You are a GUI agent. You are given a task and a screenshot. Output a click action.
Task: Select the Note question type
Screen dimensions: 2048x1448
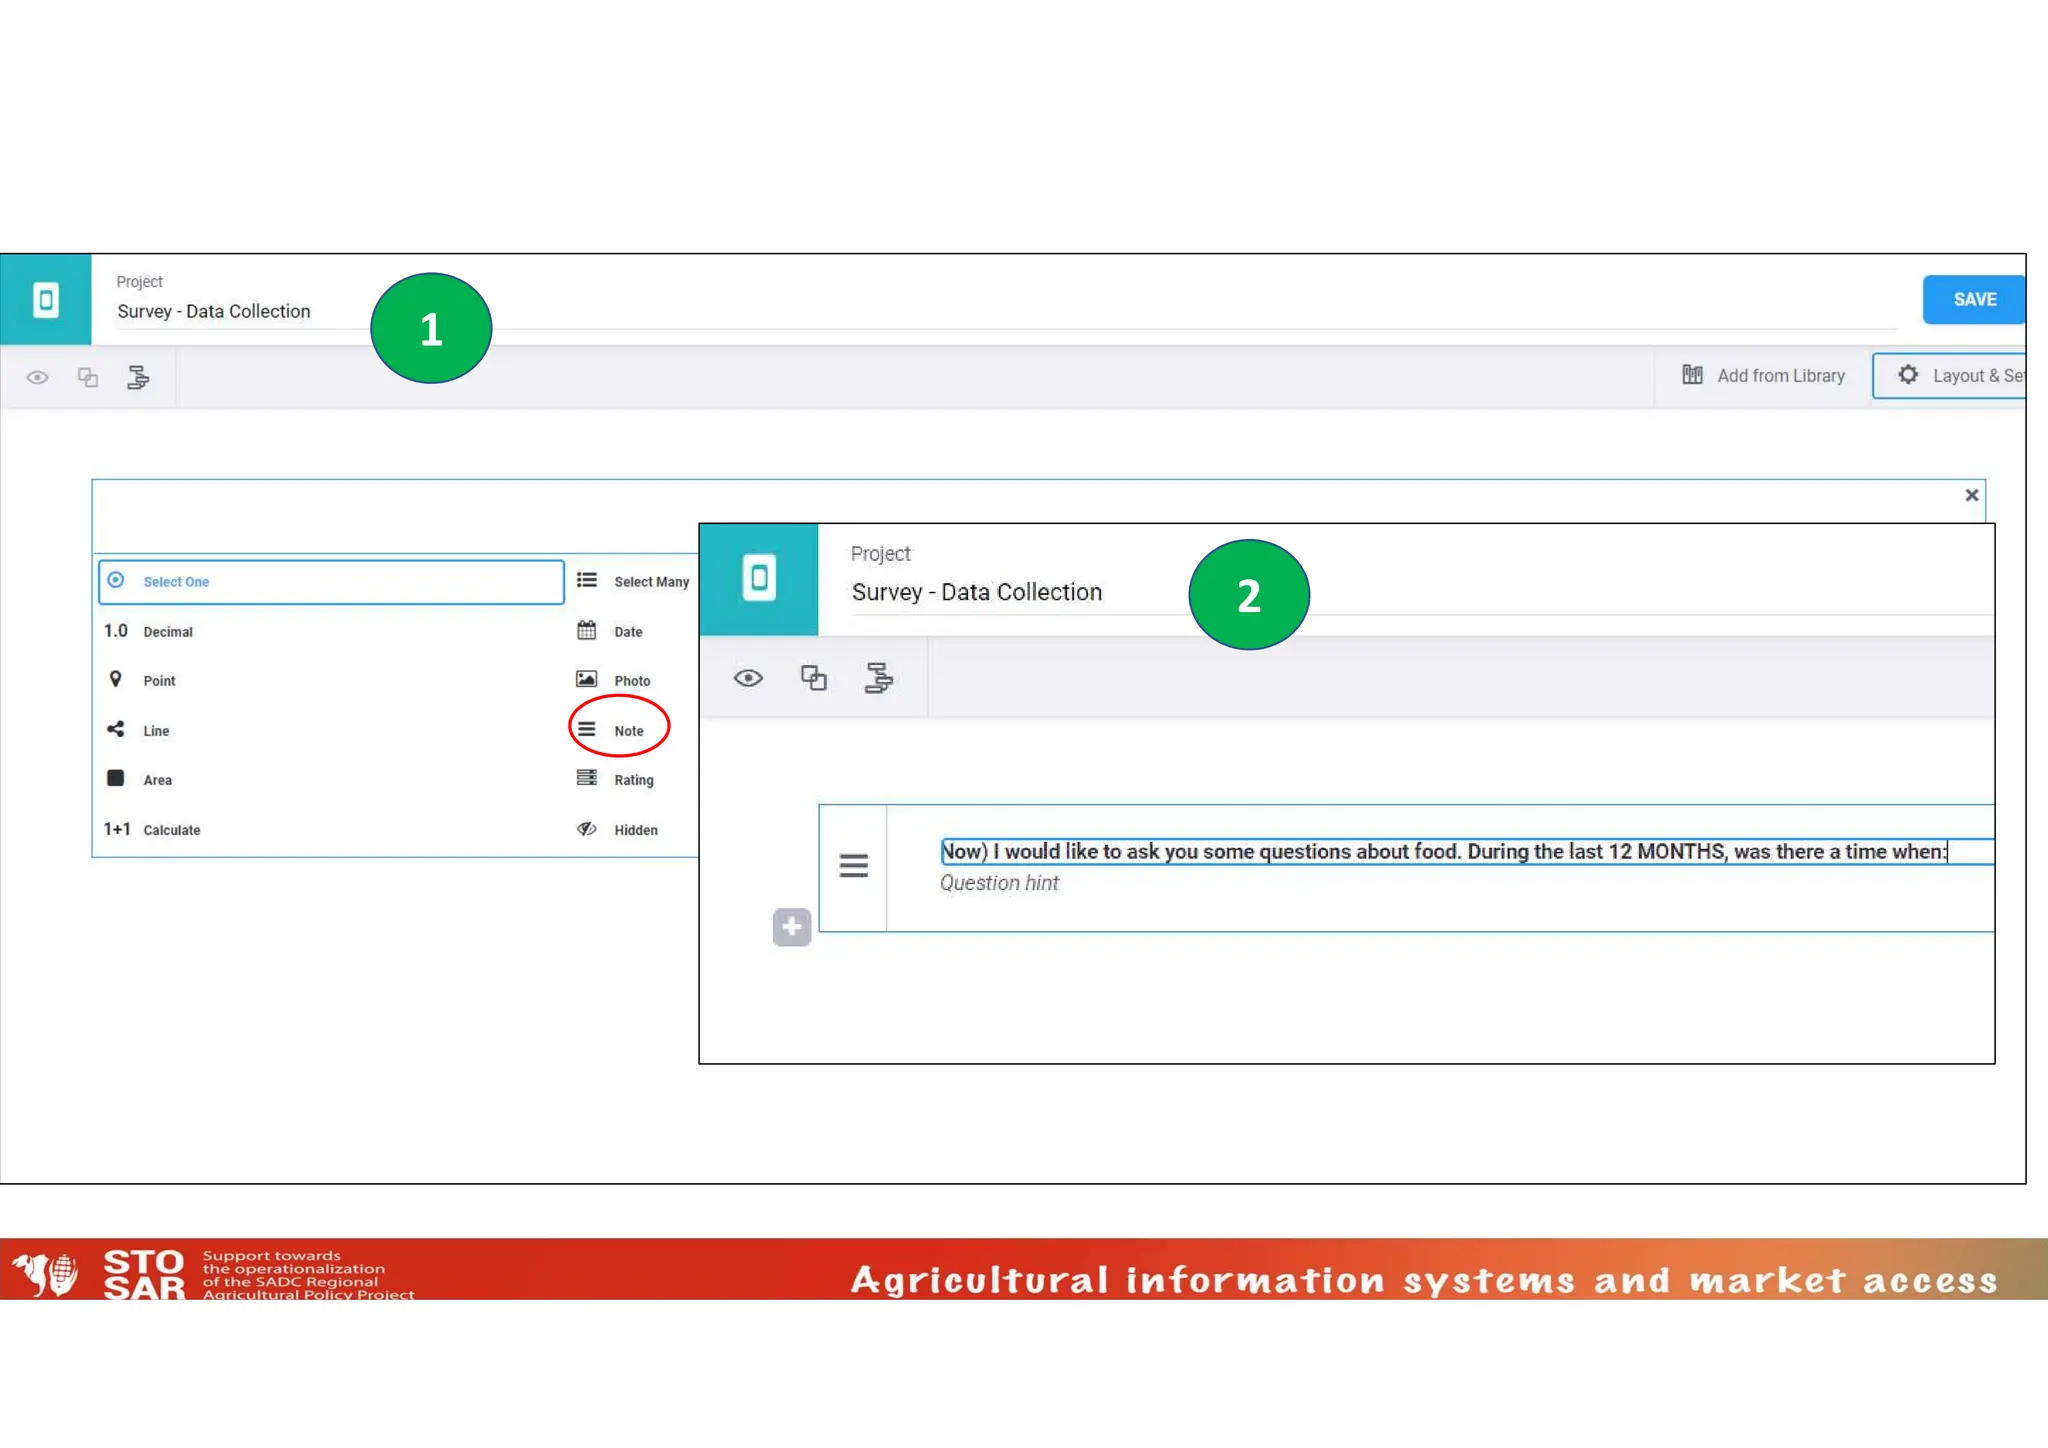click(628, 729)
